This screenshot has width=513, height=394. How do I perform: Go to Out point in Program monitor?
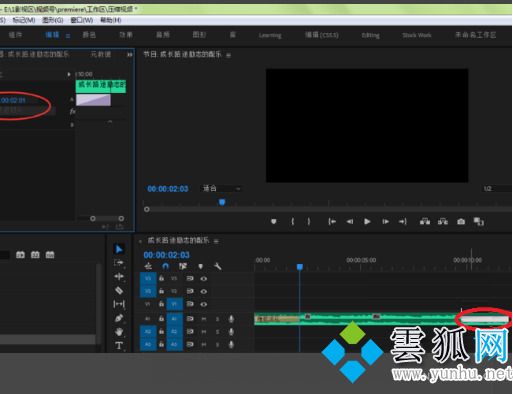(x=403, y=221)
